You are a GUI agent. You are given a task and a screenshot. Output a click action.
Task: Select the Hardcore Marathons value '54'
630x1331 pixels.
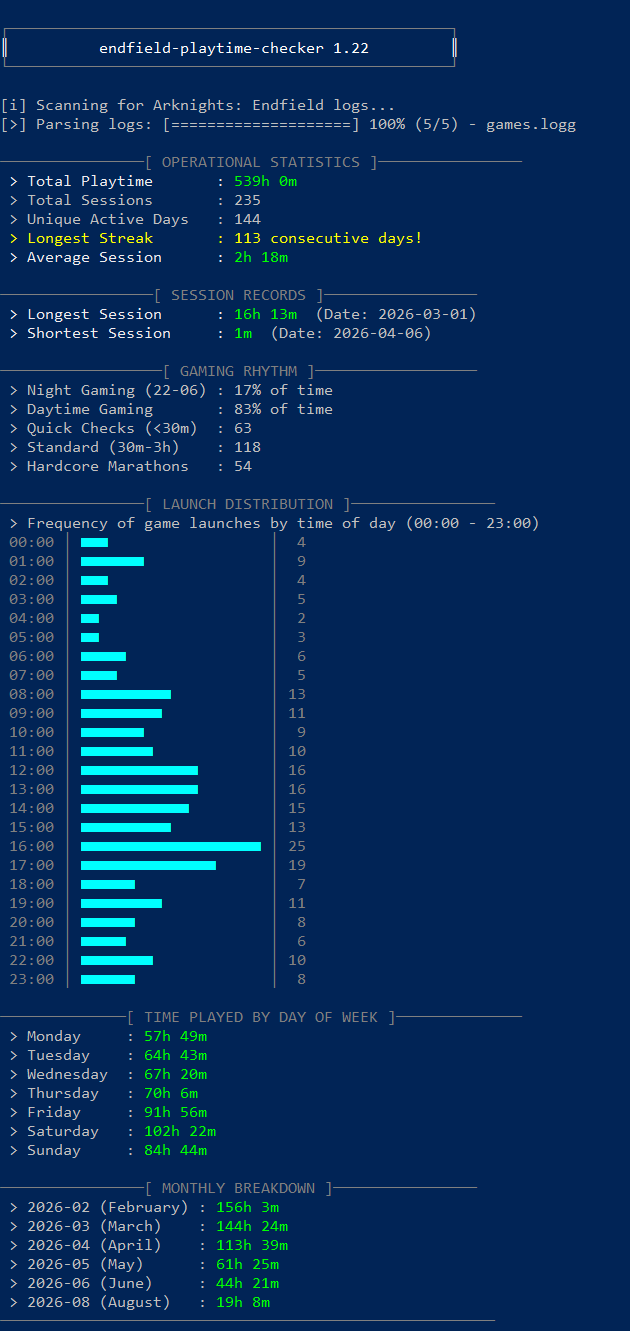(243, 466)
